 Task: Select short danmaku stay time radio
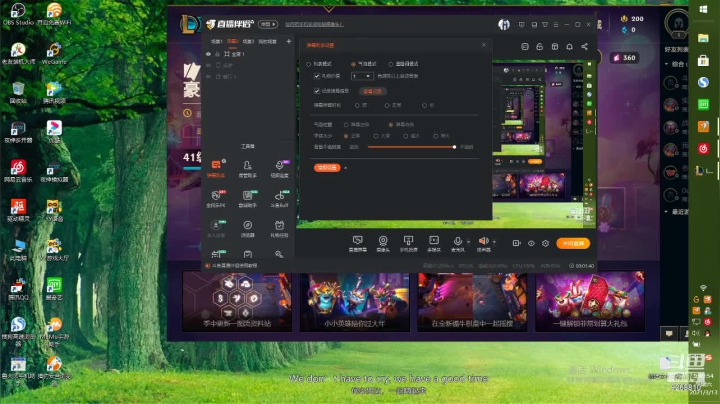pos(357,106)
